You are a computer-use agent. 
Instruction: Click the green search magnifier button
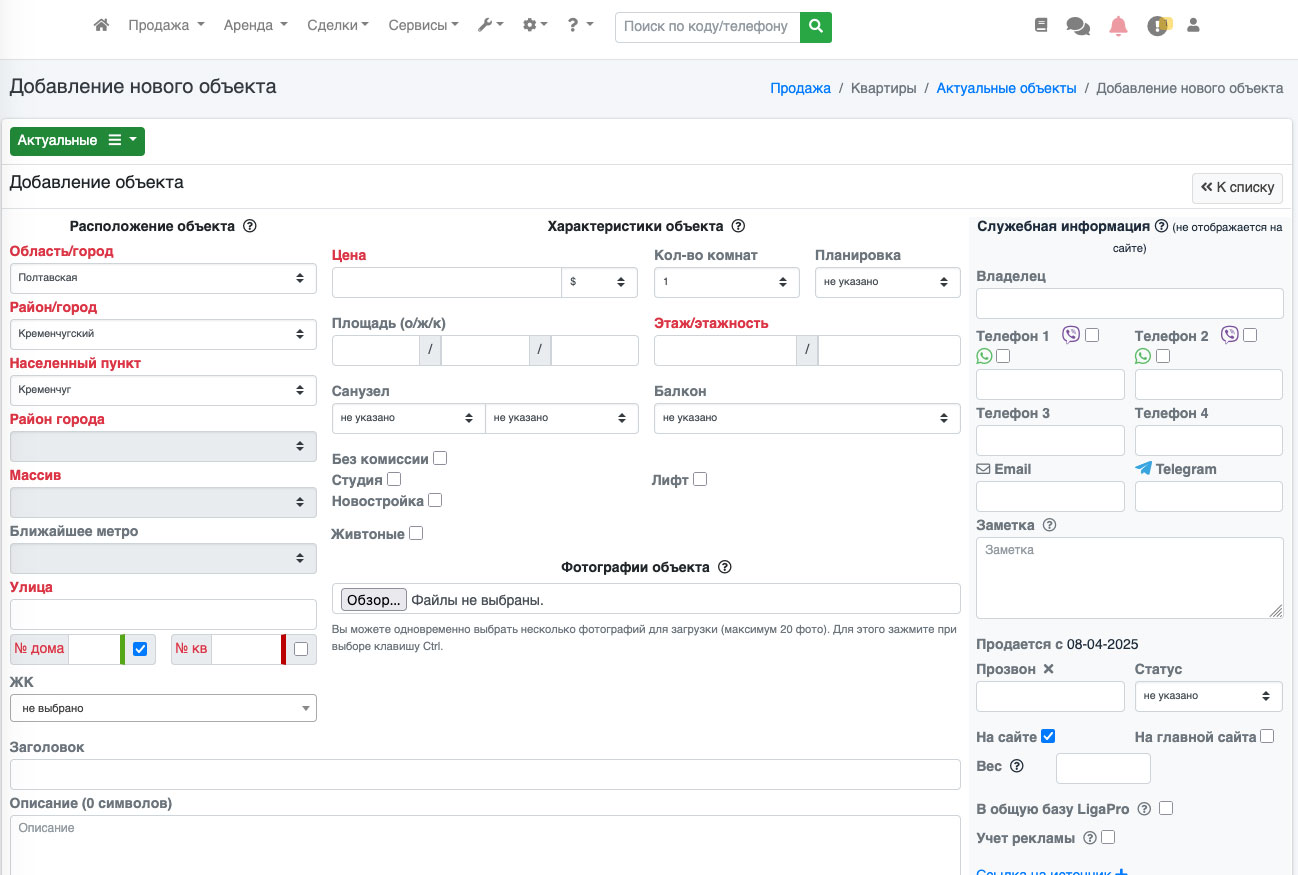click(x=816, y=26)
